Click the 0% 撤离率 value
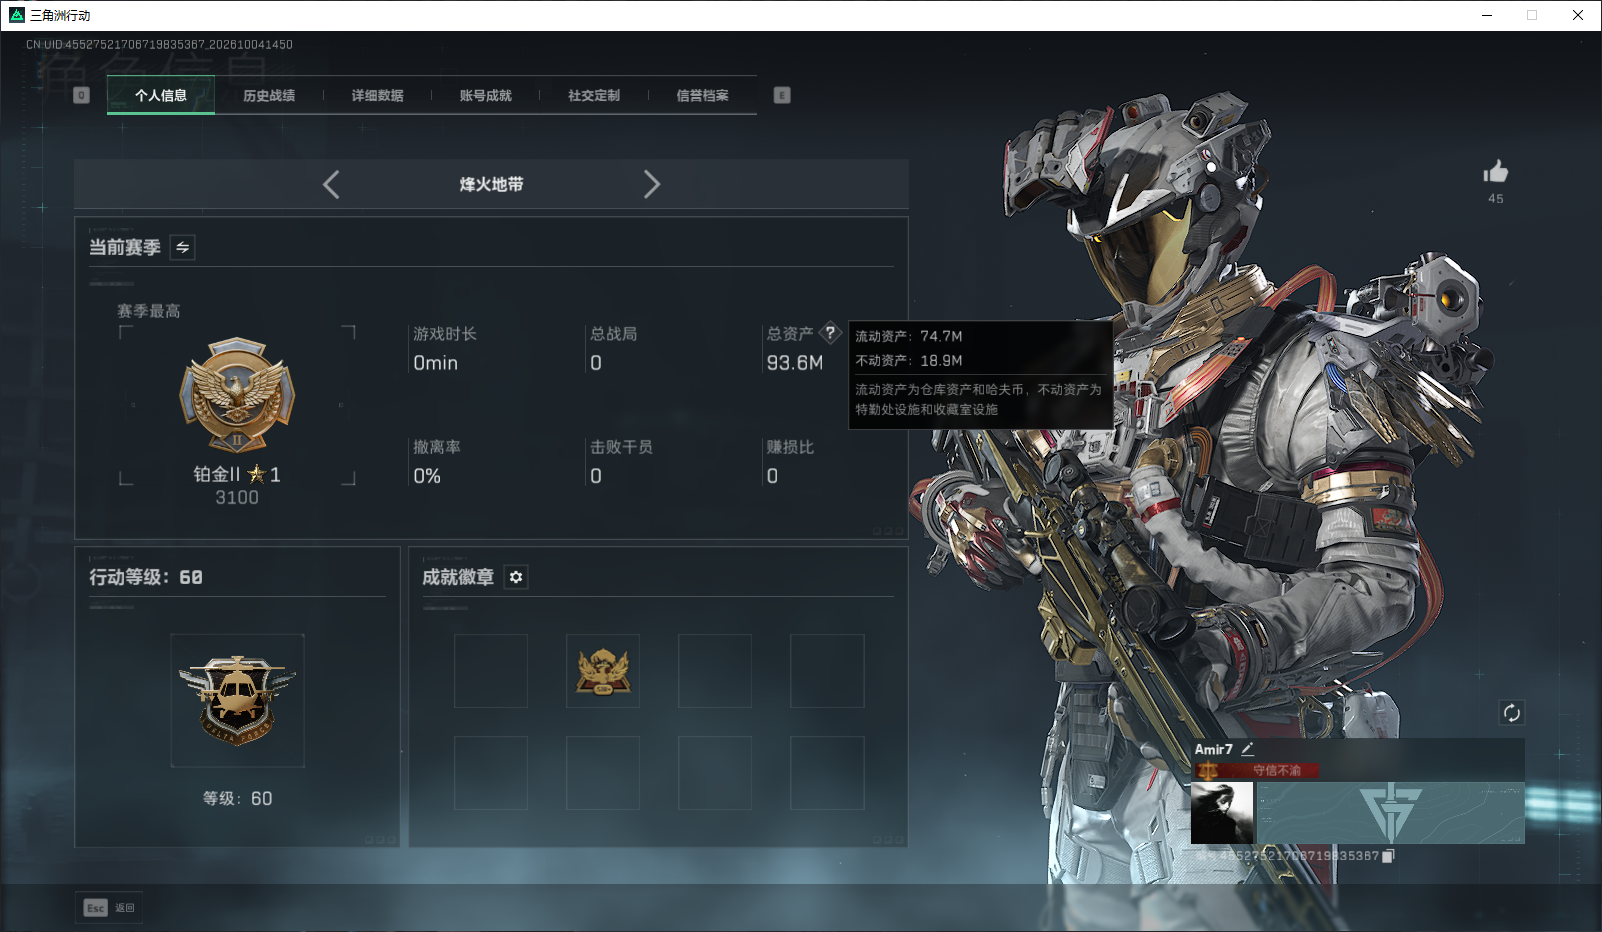 (x=427, y=476)
